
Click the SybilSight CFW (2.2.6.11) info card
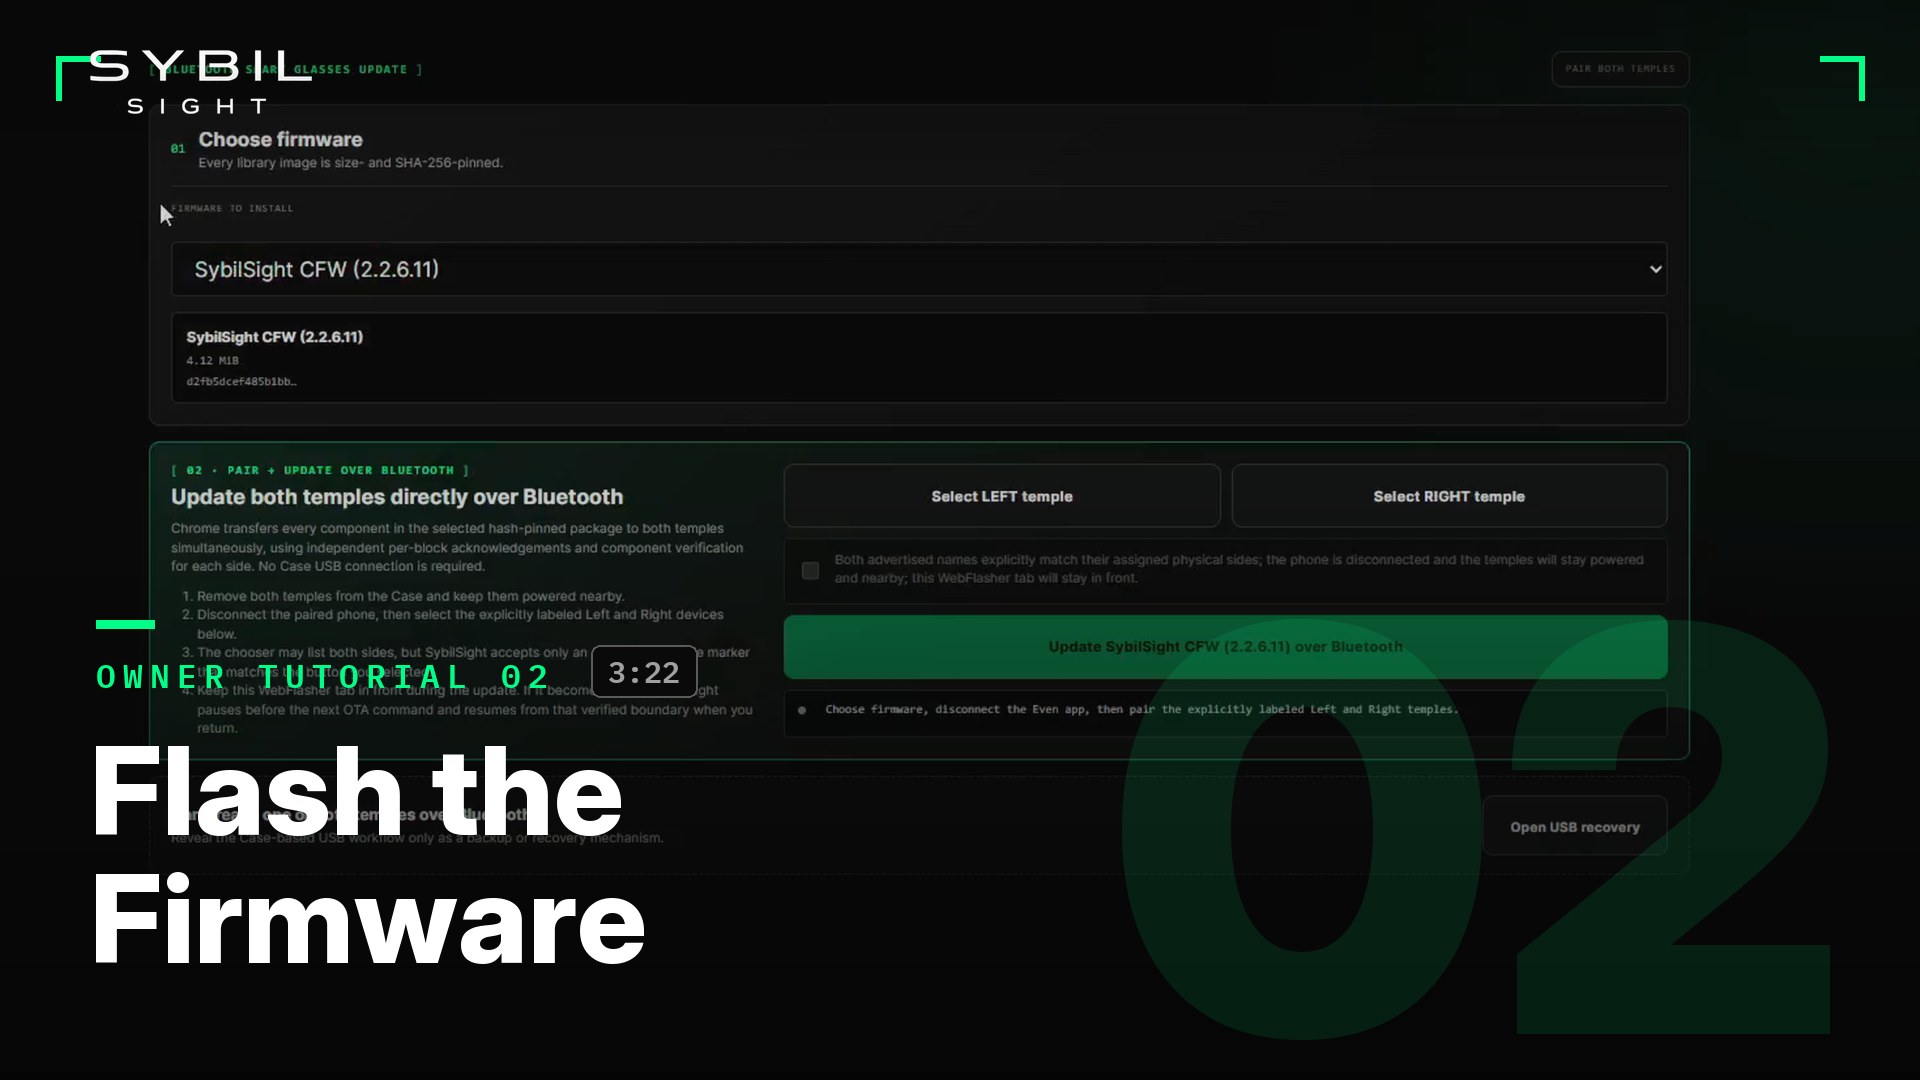918,358
